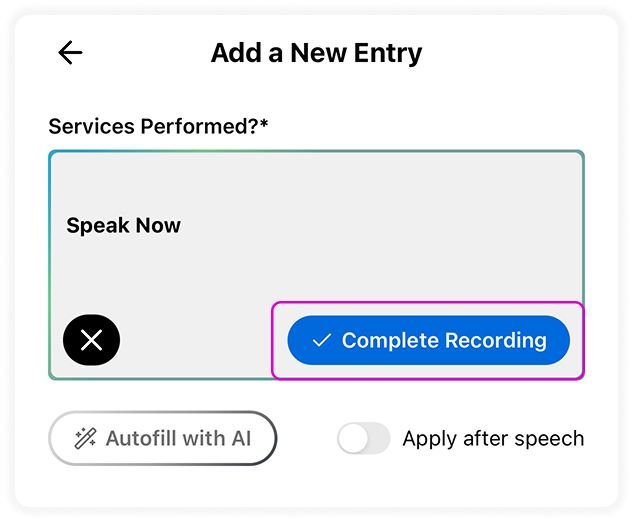
Task: Go back using the left arrow icon
Action: click(70, 52)
